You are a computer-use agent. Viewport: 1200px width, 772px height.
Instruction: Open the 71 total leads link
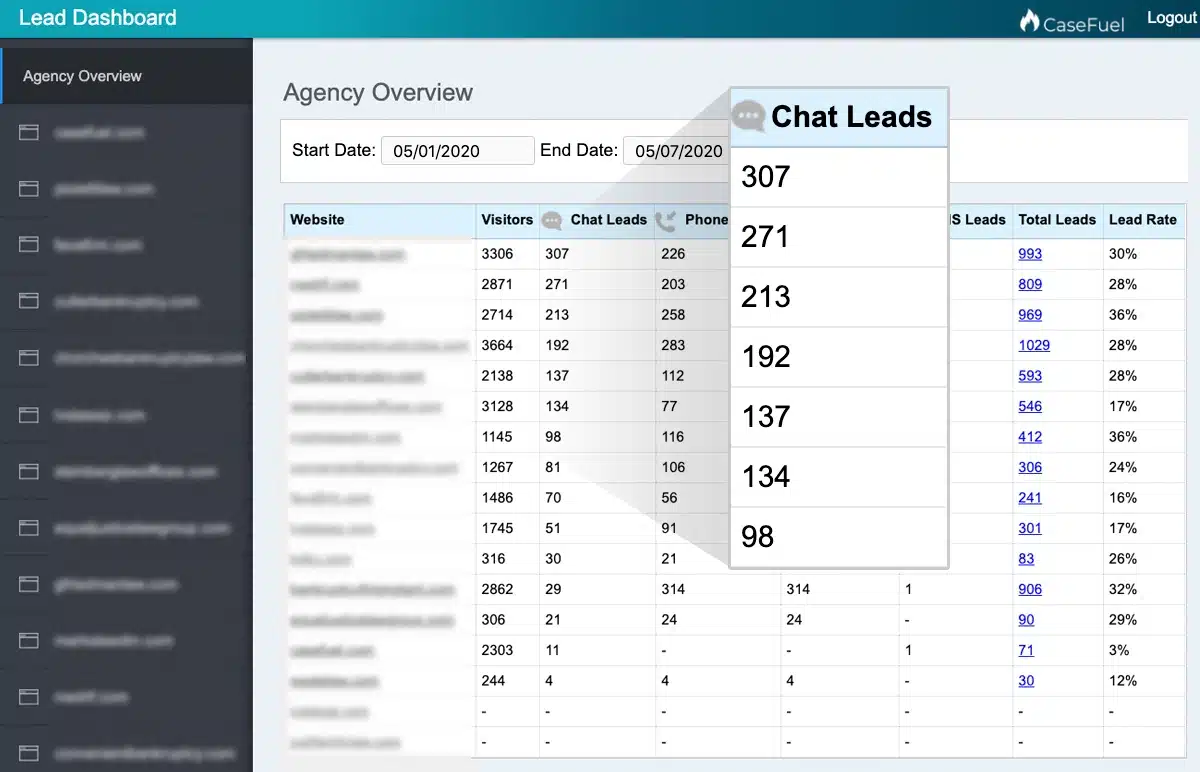(x=1026, y=650)
